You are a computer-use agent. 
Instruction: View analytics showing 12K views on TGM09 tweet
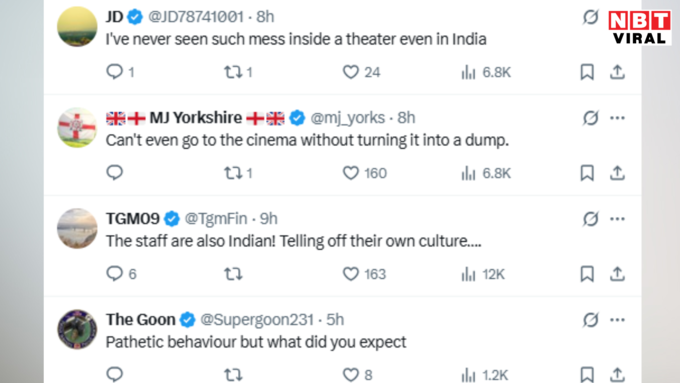coord(483,274)
